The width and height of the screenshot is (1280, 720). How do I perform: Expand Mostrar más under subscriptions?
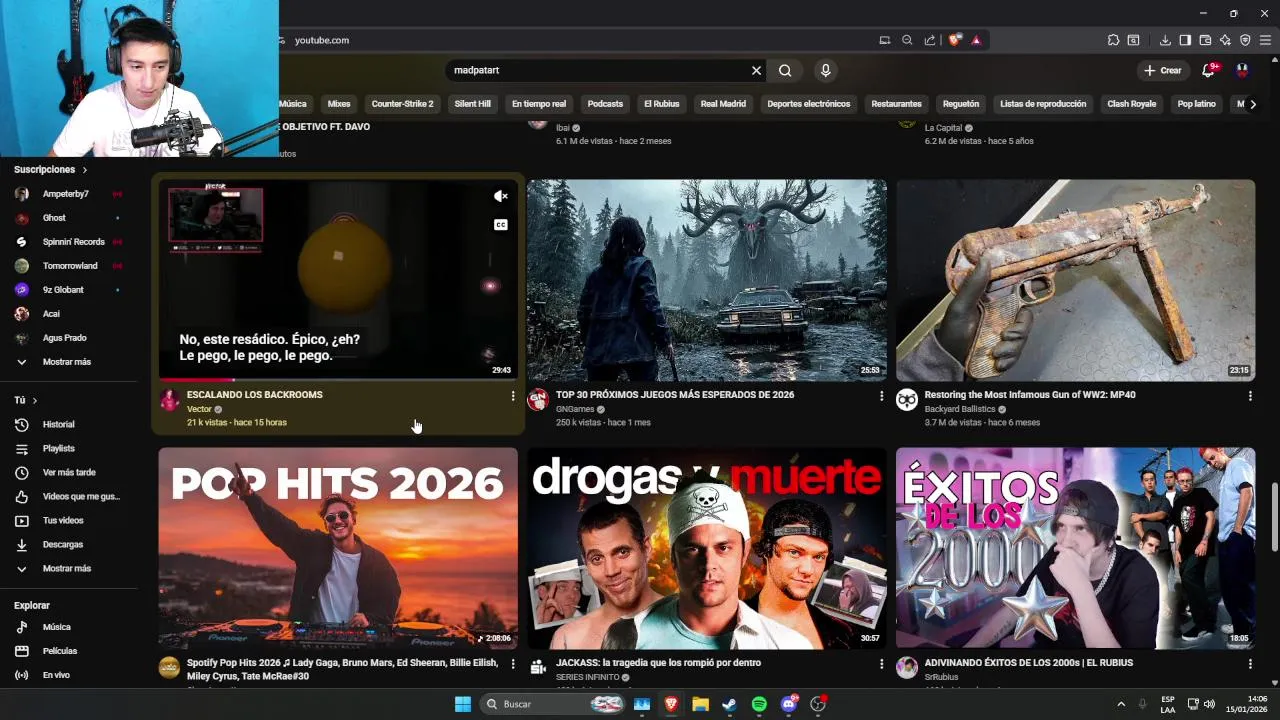pos(68,362)
